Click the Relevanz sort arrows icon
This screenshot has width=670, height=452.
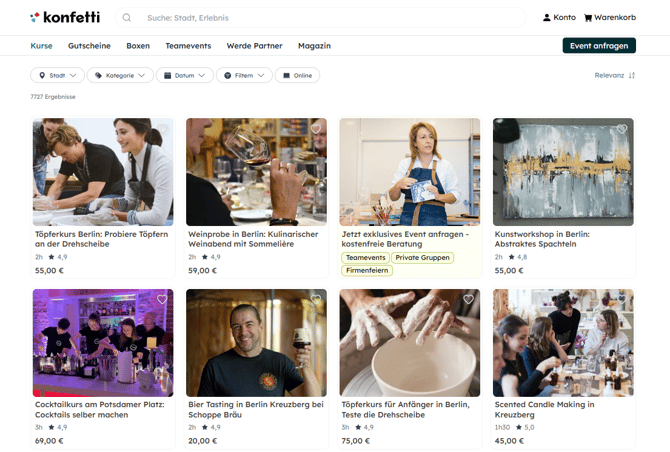[632, 75]
